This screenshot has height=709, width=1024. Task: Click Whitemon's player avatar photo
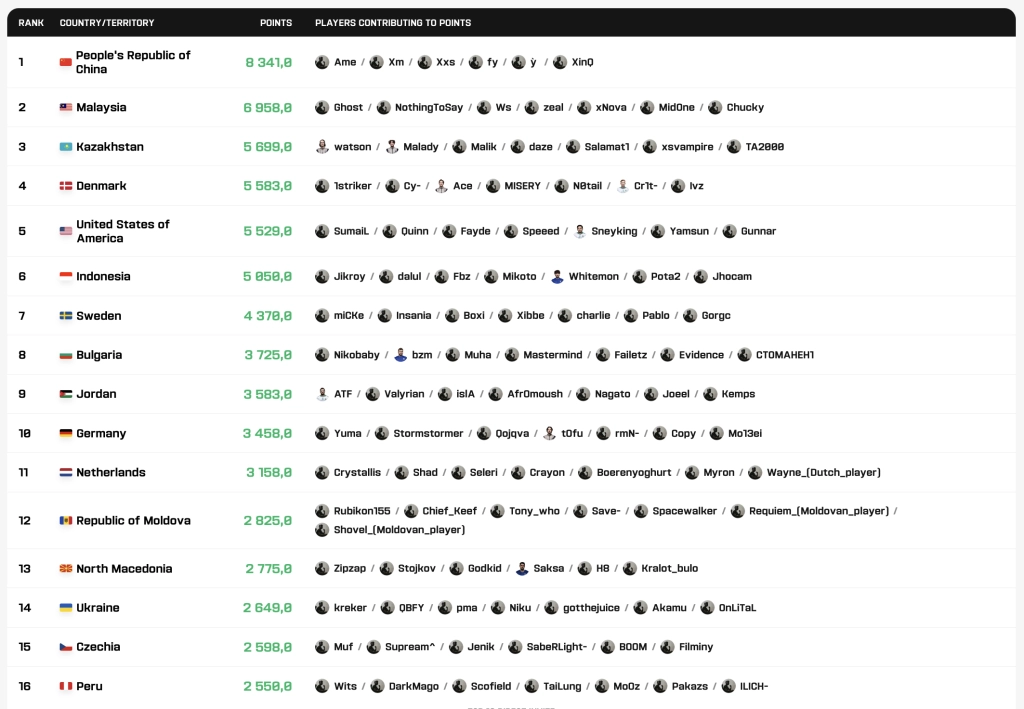(557, 277)
